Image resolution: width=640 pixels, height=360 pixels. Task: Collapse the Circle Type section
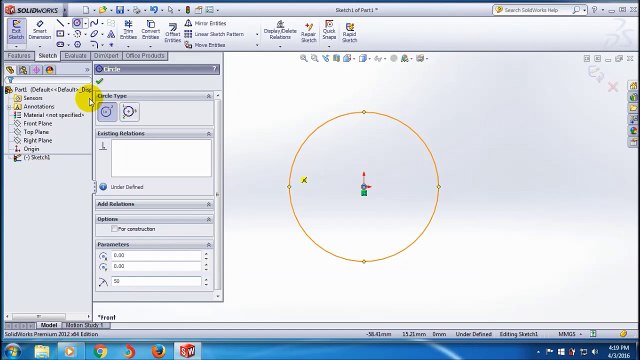(209, 96)
